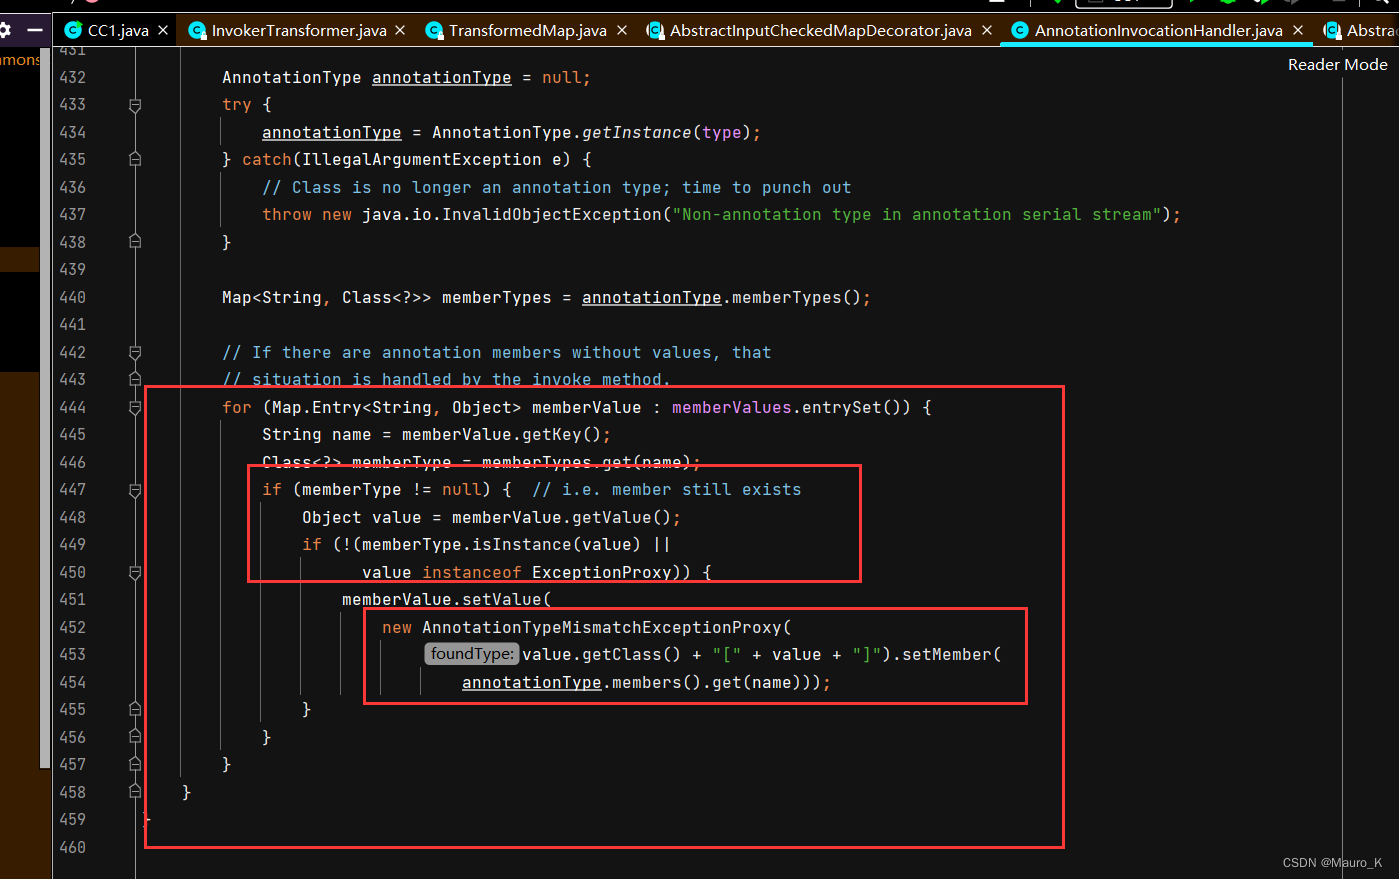Click IllegalArgumentException in the catch clause
Screen dimensions: 1399x879
421,160
